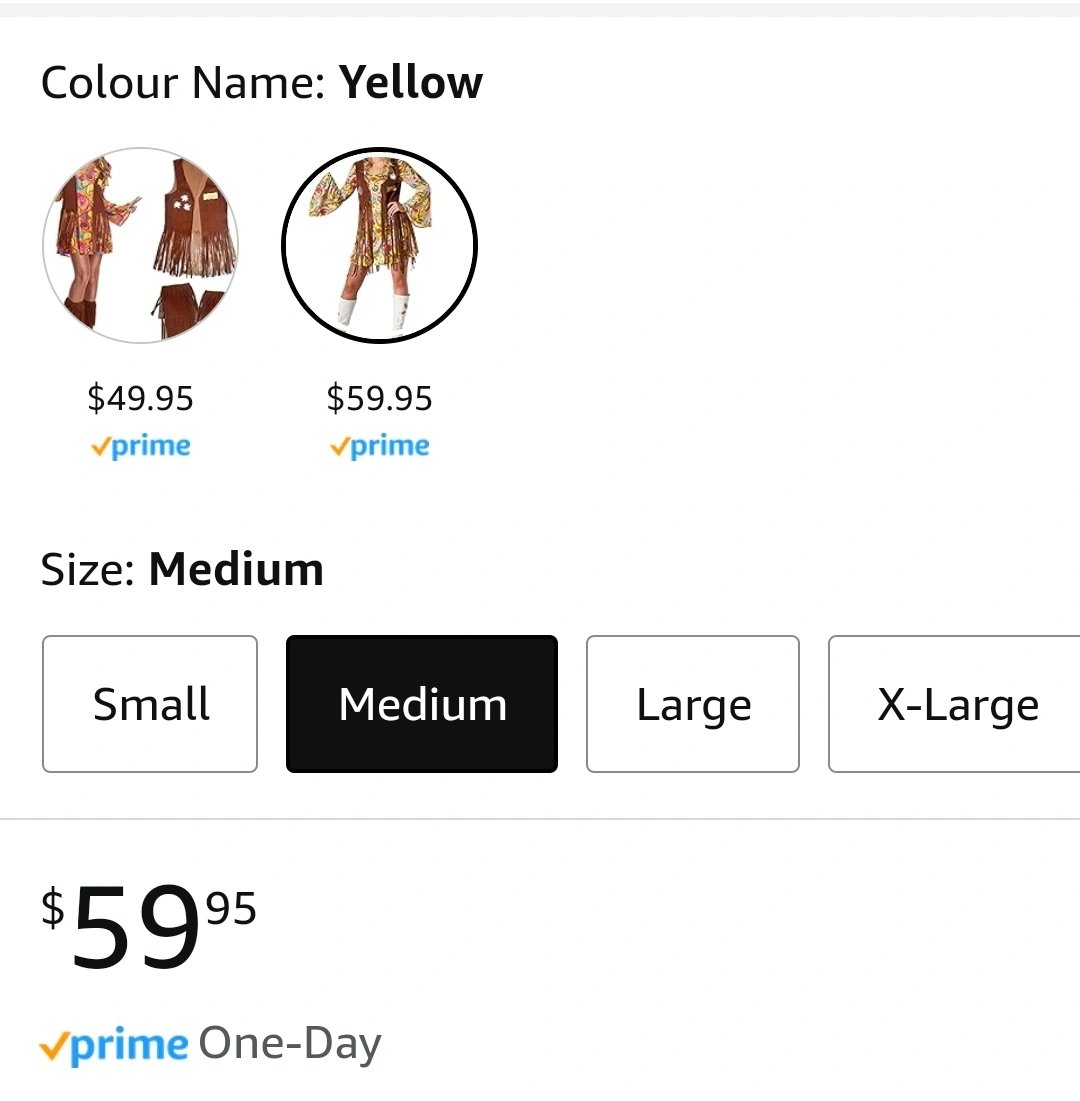Choose the Small size option
The width and height of the screenshot is (1080, 1101).
(x=150, y=704)
